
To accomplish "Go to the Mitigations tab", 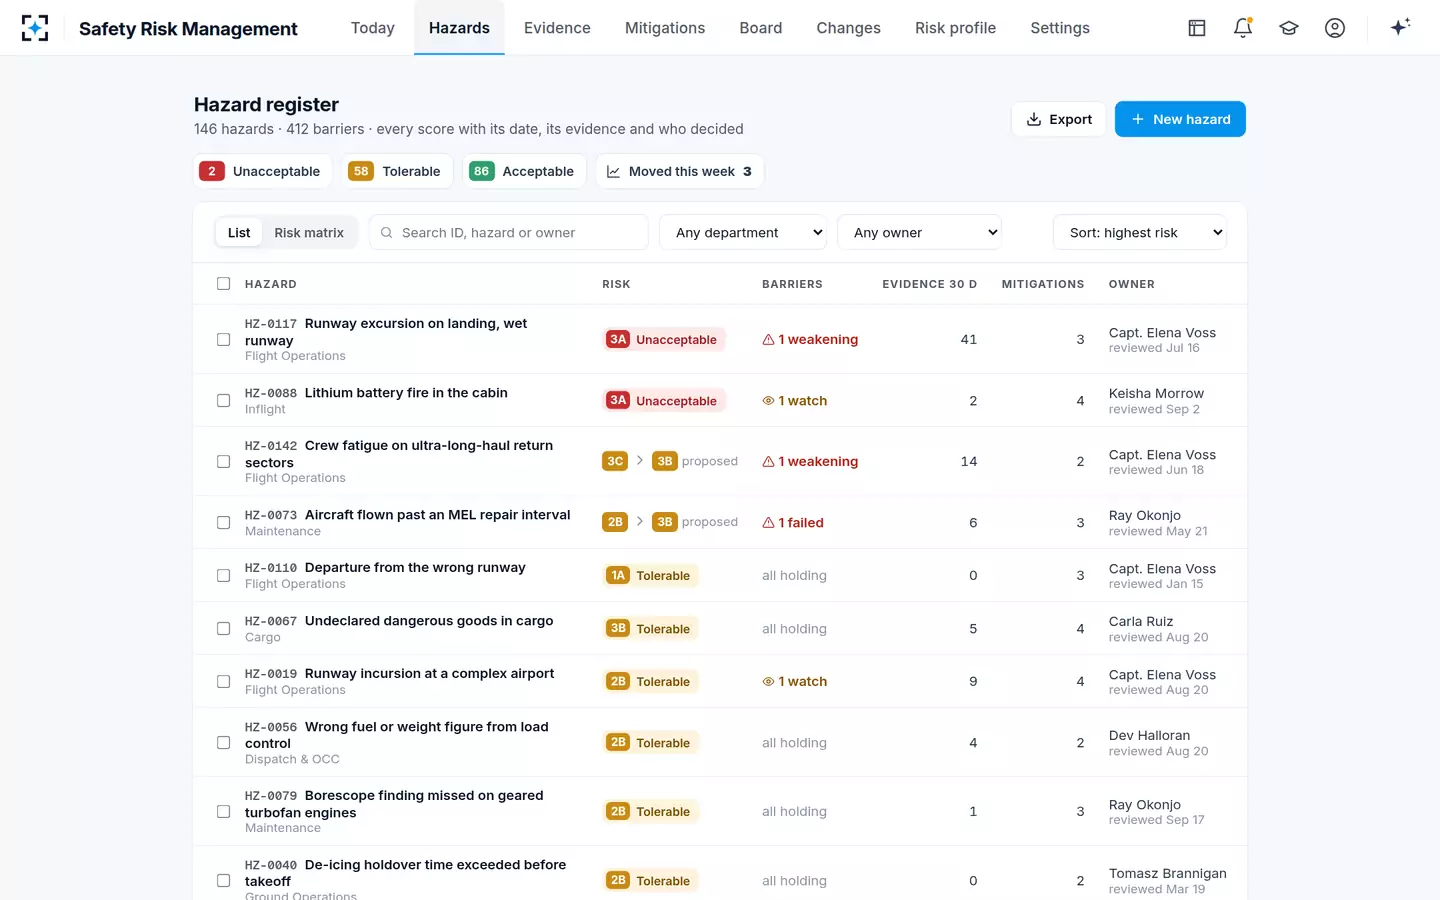I will pyautogui.click(x=665, y=28).
